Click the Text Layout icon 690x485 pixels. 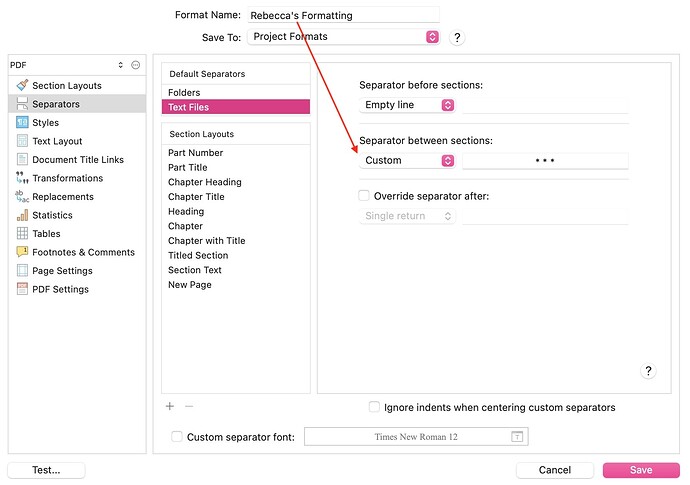click(22, 140)
